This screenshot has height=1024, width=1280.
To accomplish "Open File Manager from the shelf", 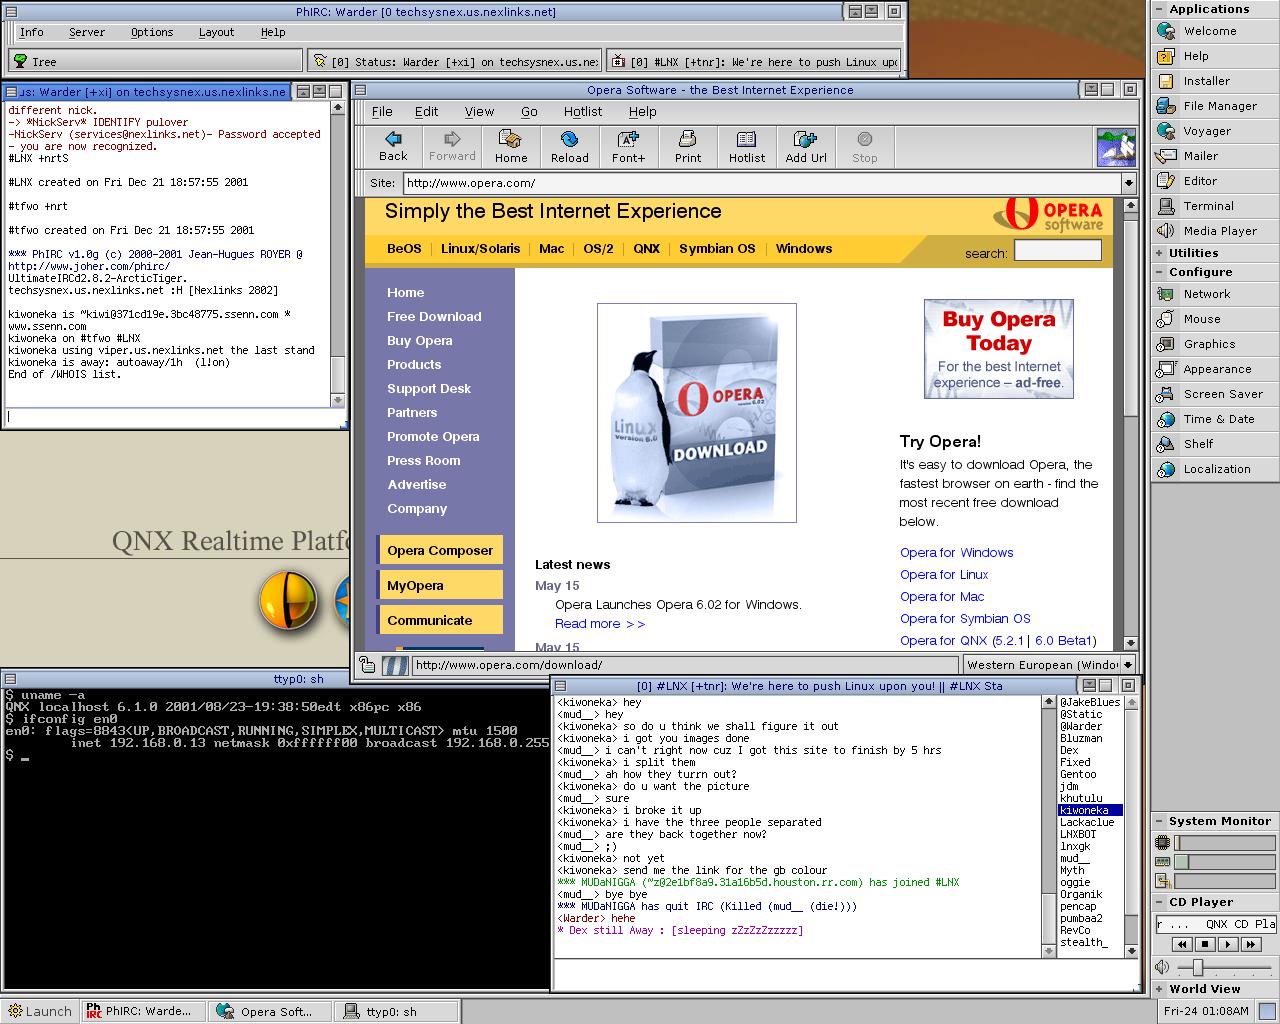I will [x=1219, y=106].
